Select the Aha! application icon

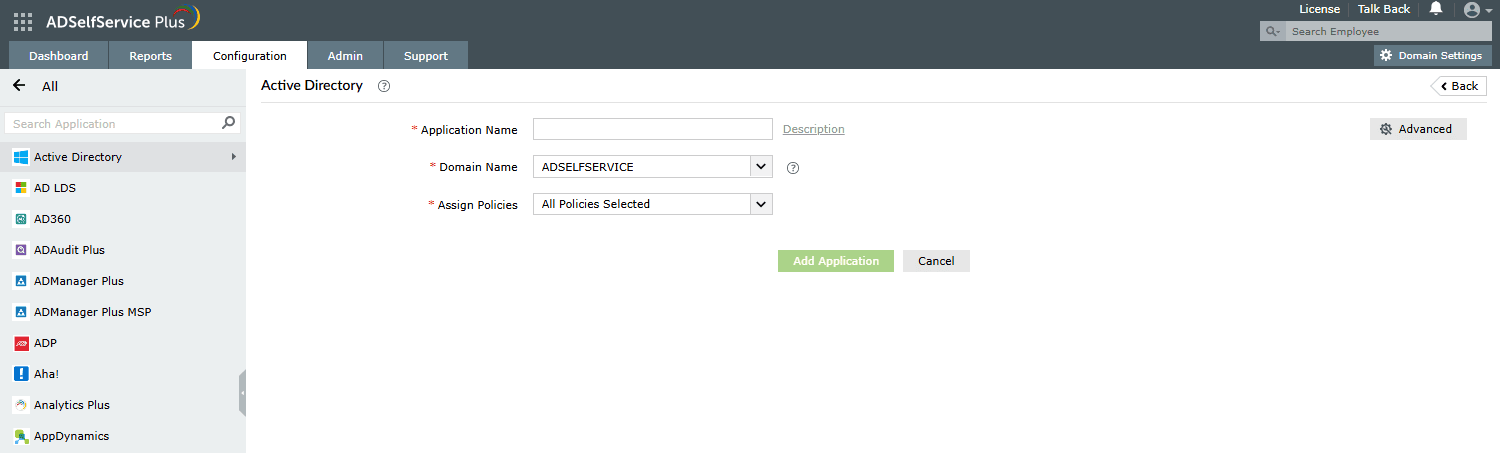coord(20,374)
